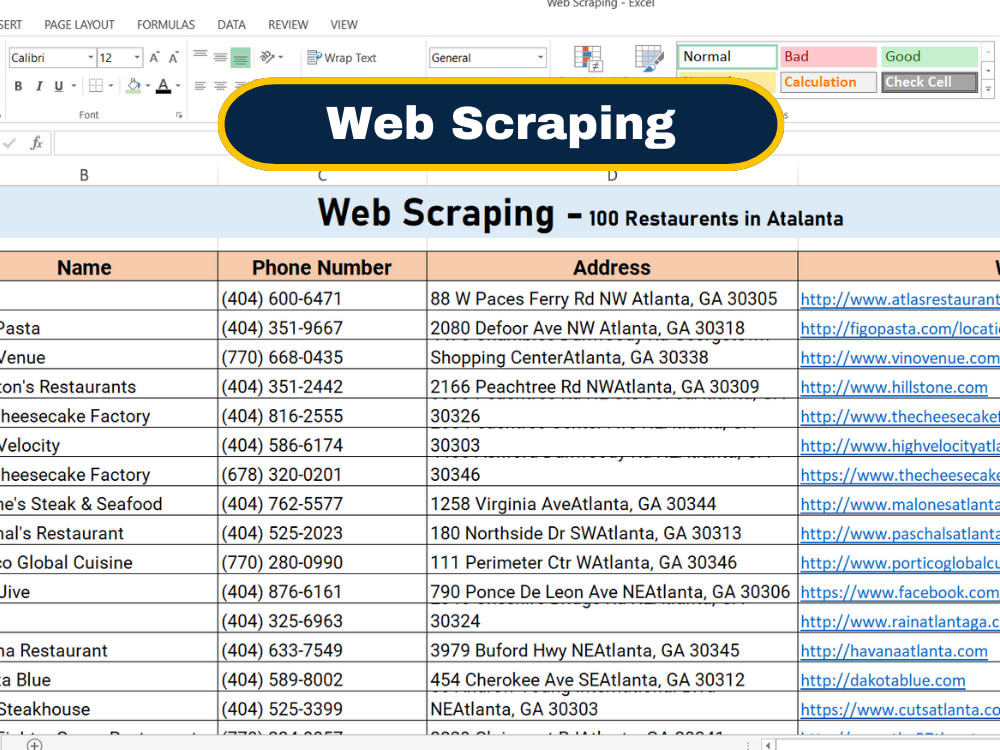Viewport: 1000px width, 750px height.
Task: Open the REVIEW ribbon tab
Action: point(288,25)
